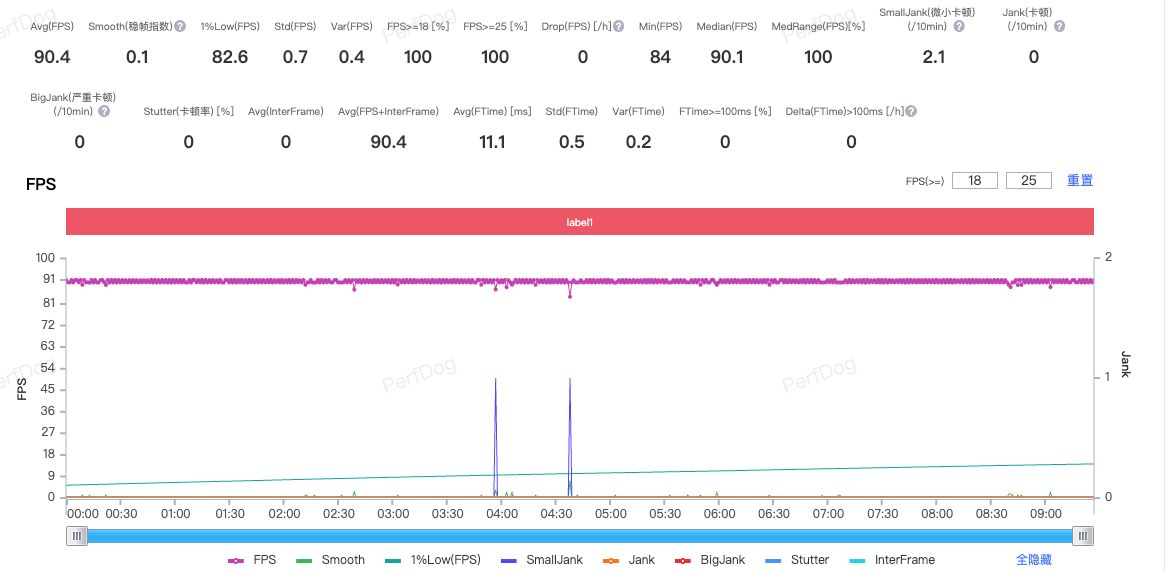
Task: Click the 重置 reset link
Action: [1080, 181]
